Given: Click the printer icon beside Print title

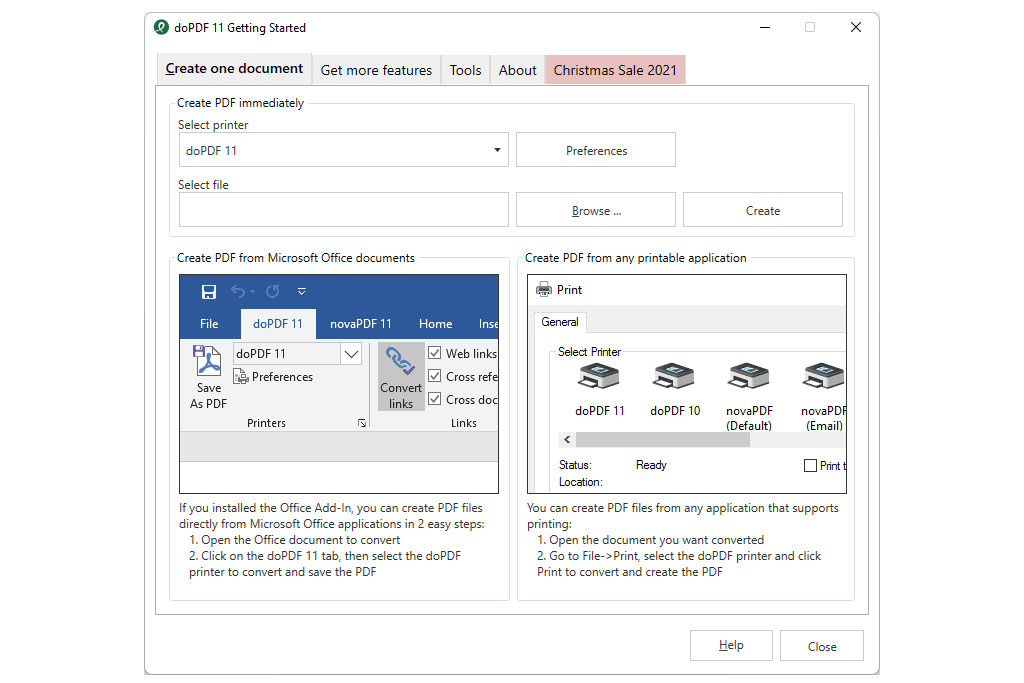Looking at the screenshot, I should click(543, 289).
